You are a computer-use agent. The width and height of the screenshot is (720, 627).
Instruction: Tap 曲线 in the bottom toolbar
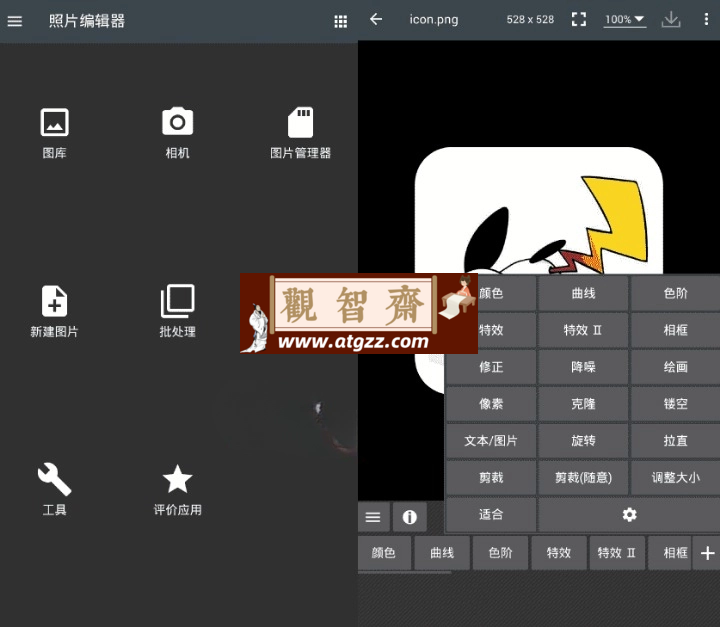442,553
